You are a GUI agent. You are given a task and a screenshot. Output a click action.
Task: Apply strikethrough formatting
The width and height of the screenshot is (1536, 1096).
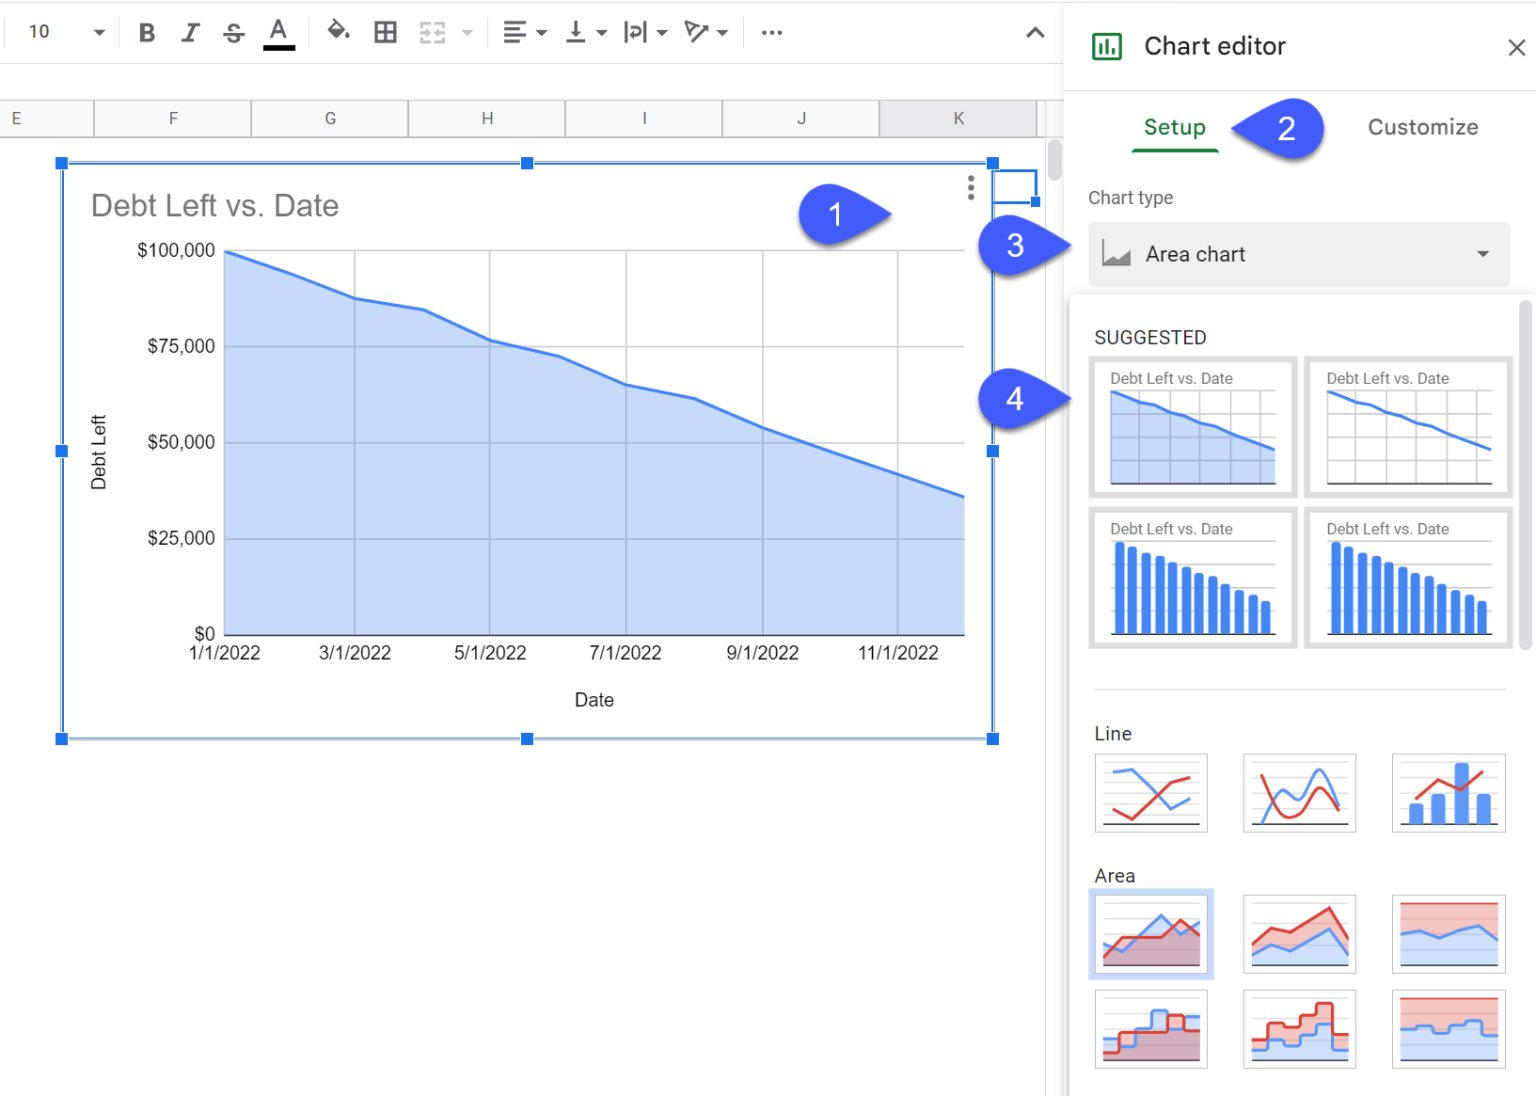point(232,31)
